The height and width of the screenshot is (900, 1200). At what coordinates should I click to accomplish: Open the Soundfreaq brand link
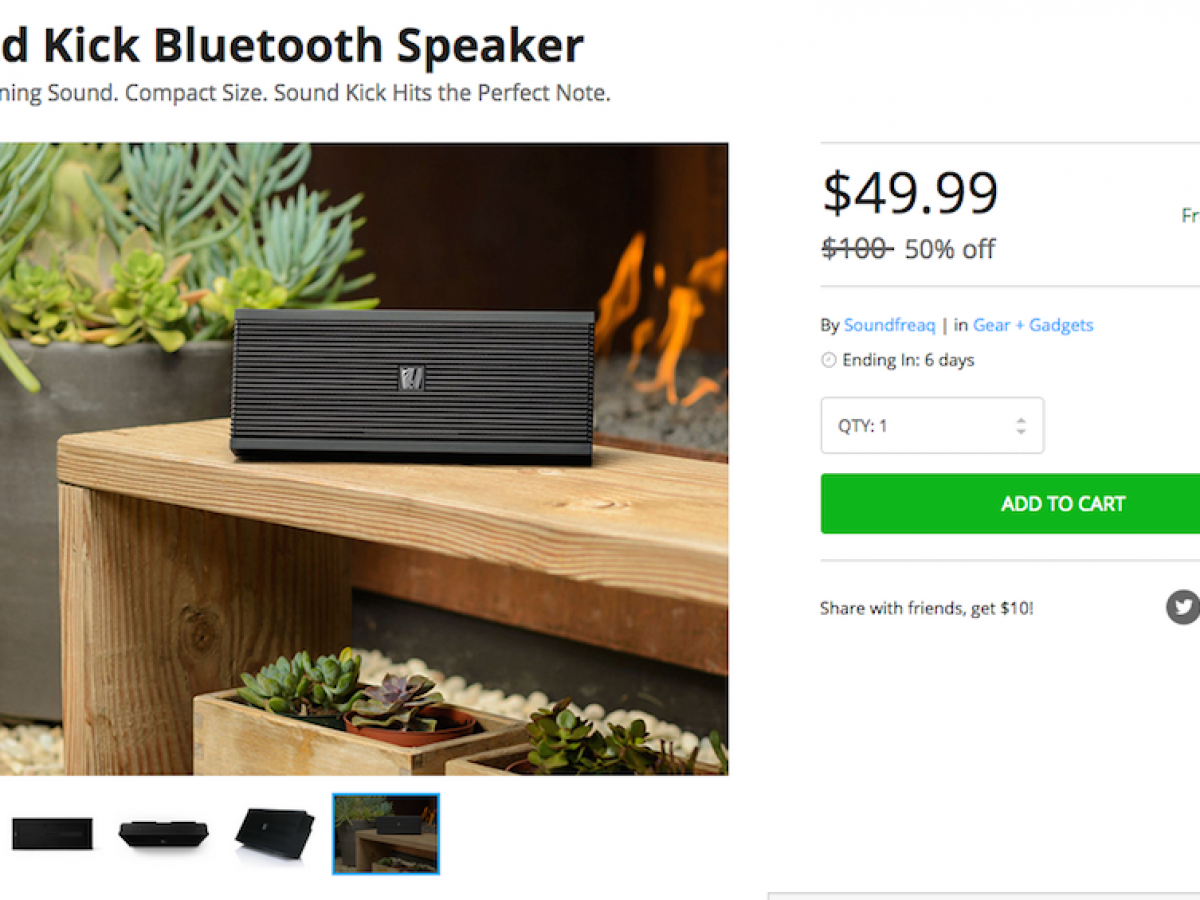pos(889,325)
